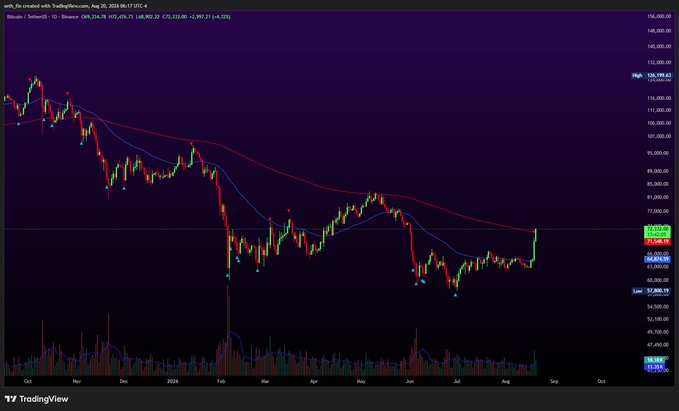Click the 77,000.00 price axis tick
This screenshot has height=411, width=679.
pos(659,211)
